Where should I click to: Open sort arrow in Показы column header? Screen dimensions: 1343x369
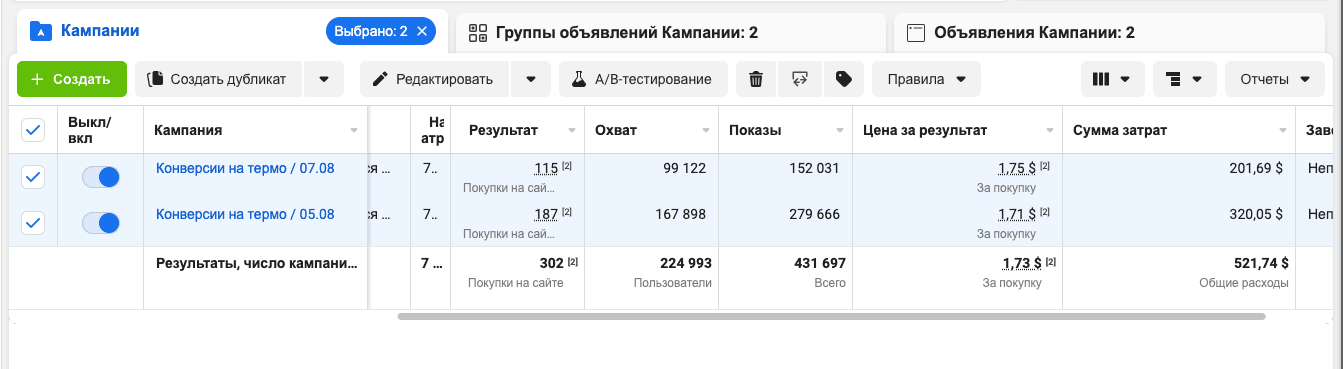(840, 131)
